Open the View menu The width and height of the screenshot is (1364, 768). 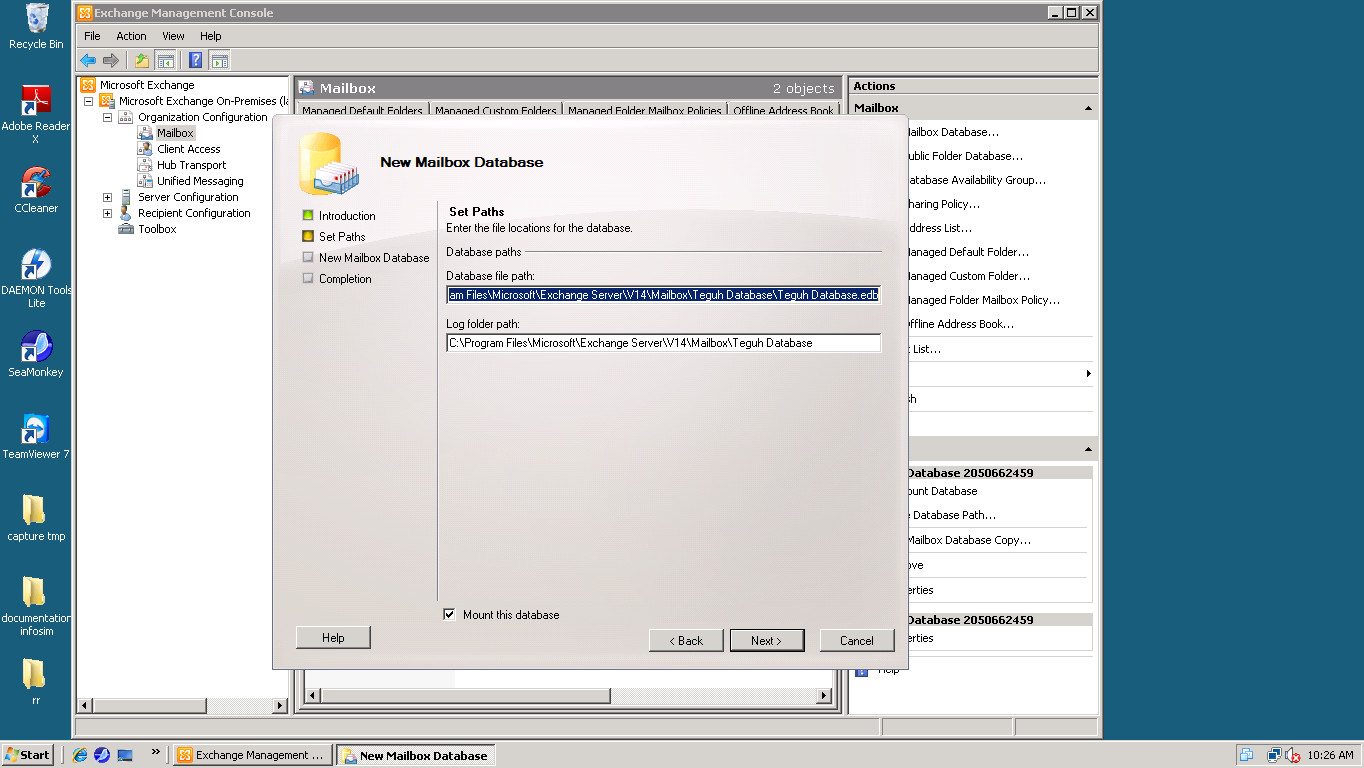point(173,36)
